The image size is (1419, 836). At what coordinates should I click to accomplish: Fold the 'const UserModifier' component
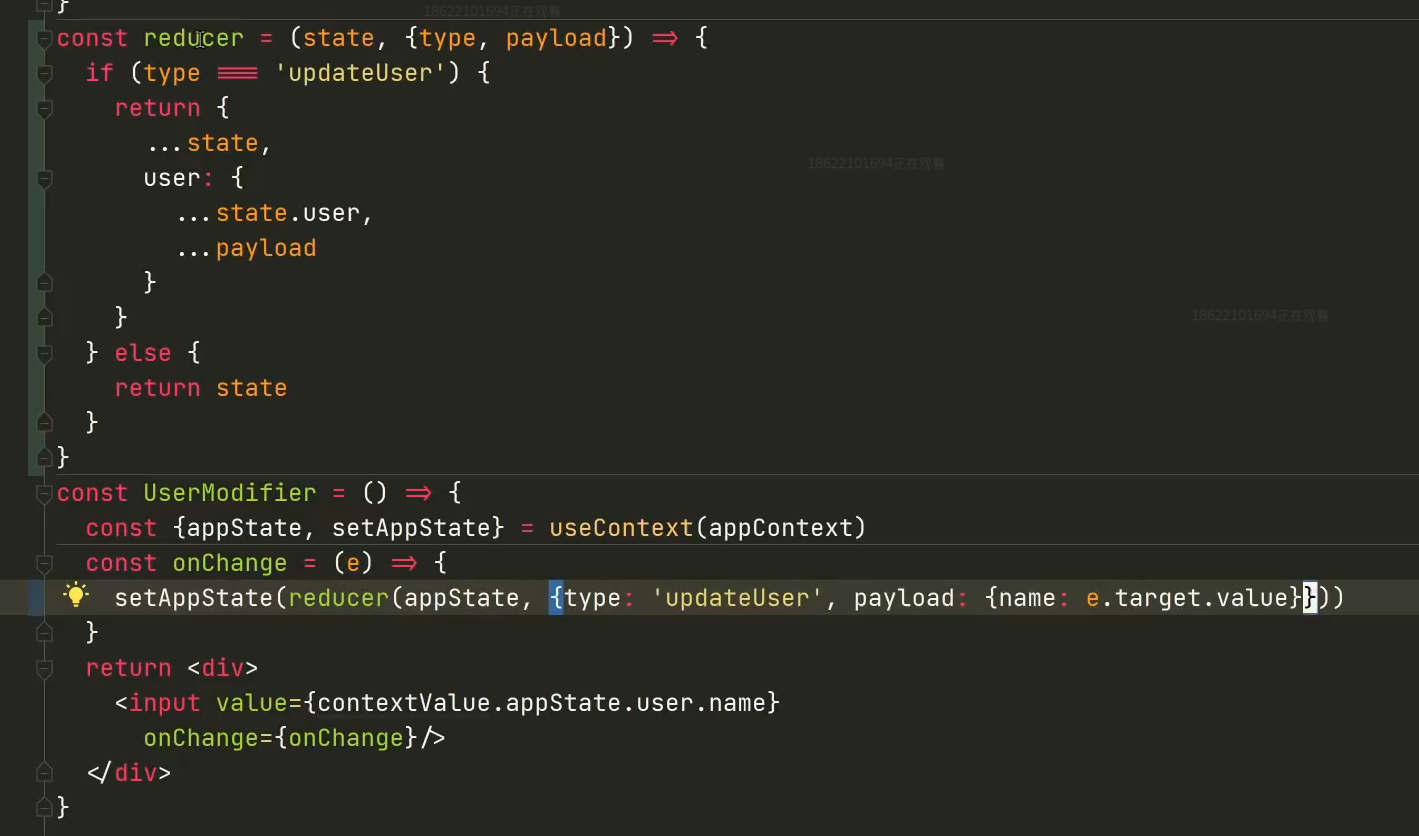click(44, 494)
